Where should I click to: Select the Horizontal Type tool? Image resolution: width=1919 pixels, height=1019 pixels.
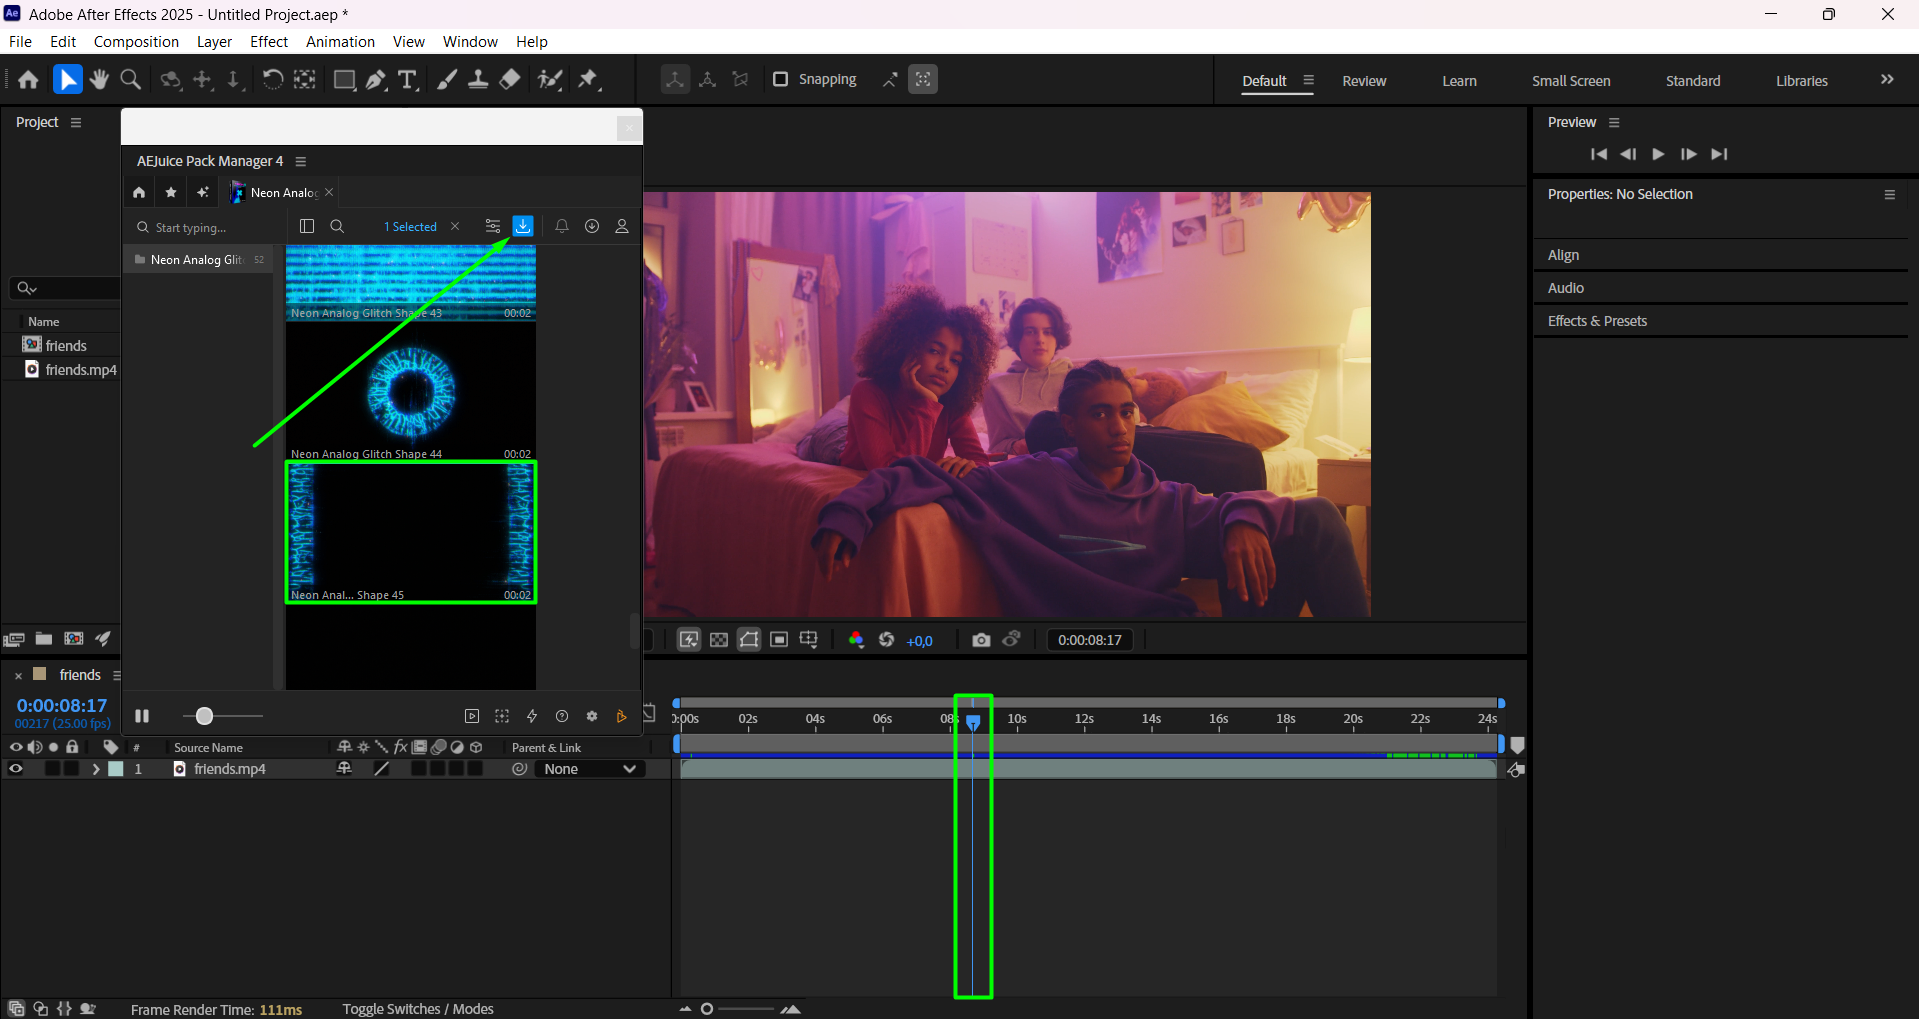coord(407,80)
